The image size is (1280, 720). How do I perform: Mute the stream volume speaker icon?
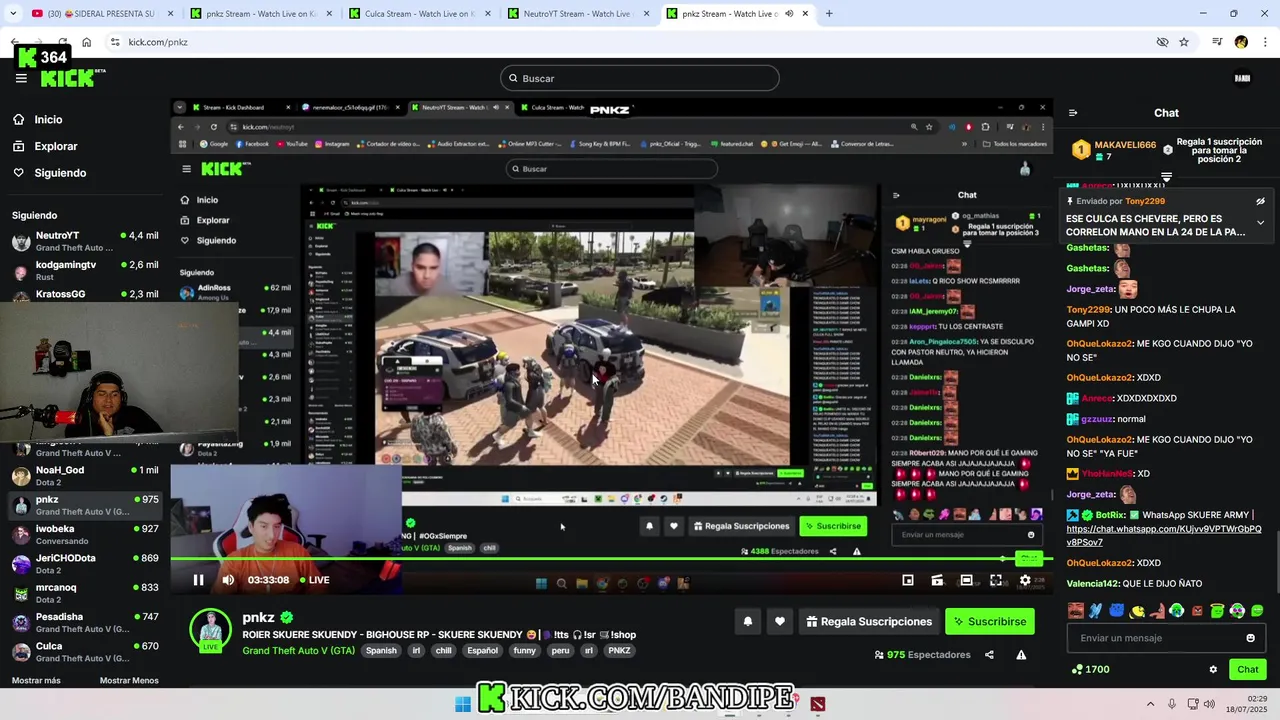point(228,580)
